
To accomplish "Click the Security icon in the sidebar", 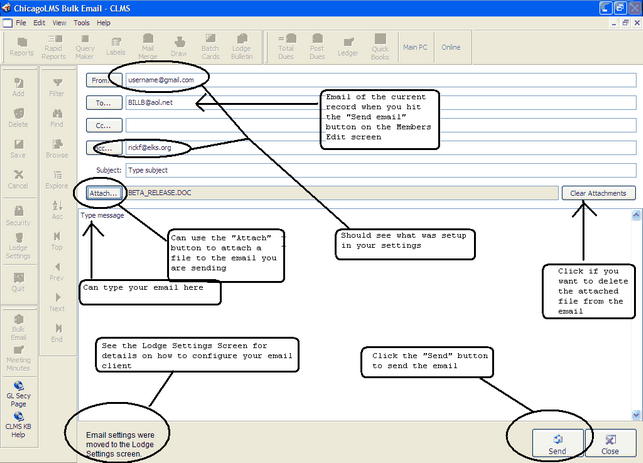I will point(20,214).
